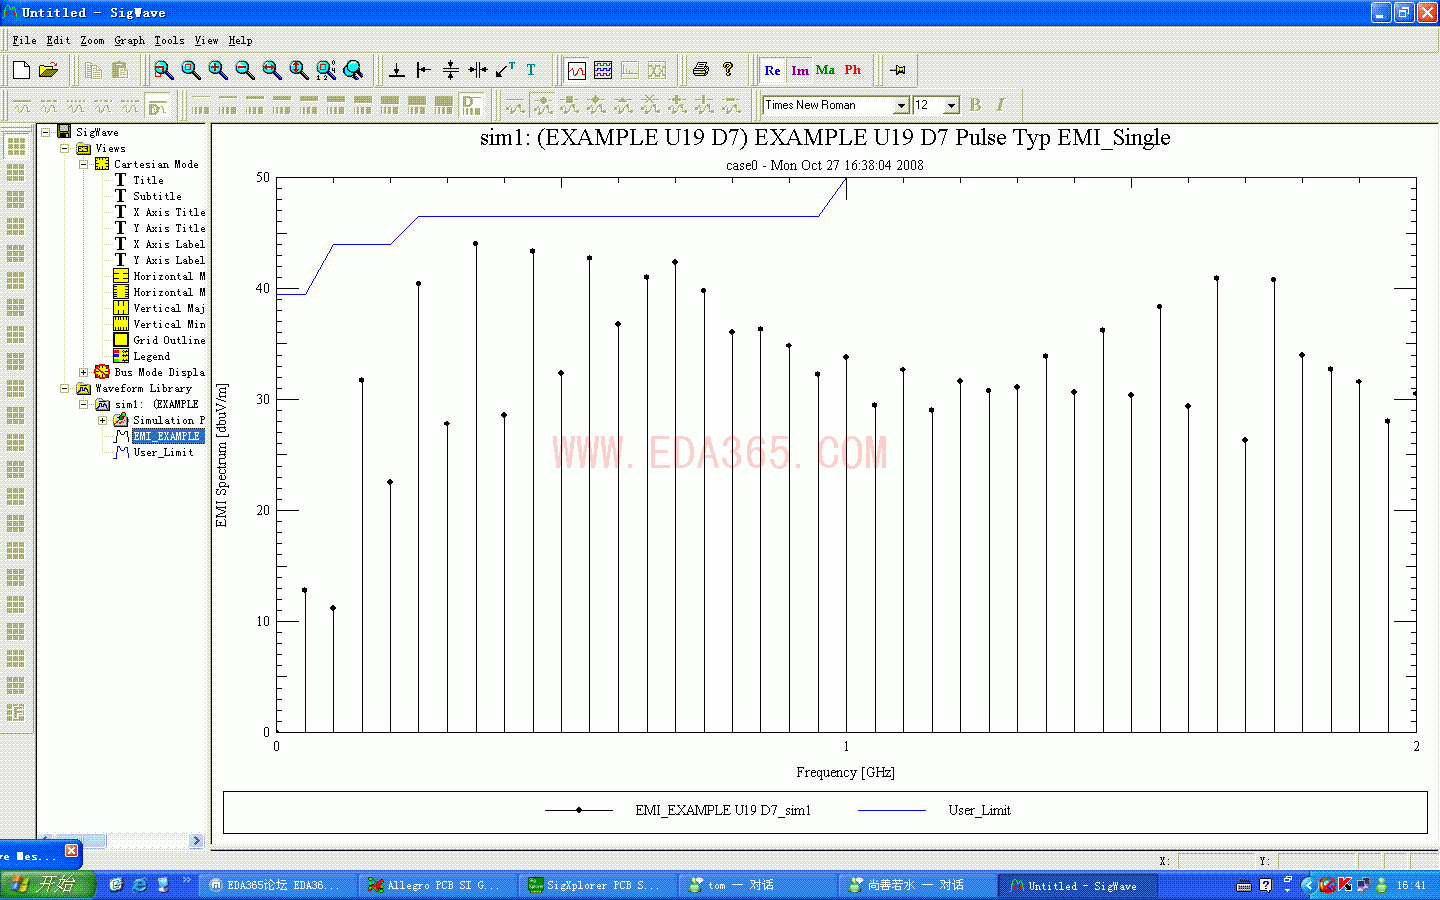Select the Y Axis Label tree item
This screenshot has height=900, width=1440.
coord(169,260)
